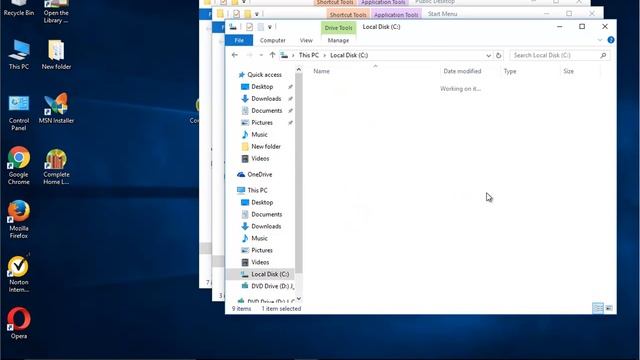Select Pictures under Quick access

262,122
